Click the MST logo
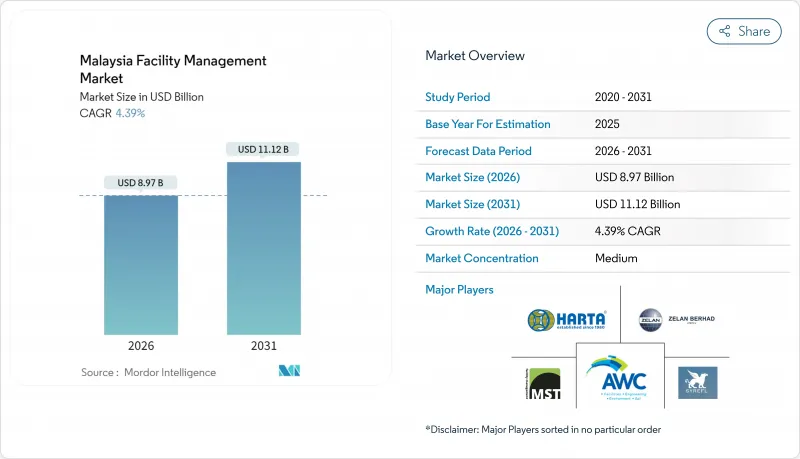 [541, 383]
